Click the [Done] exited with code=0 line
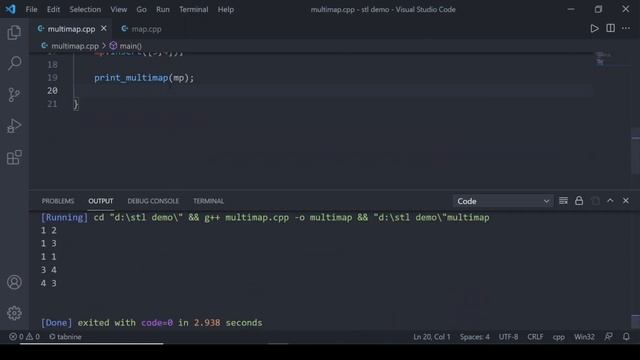 pos(151,322)
